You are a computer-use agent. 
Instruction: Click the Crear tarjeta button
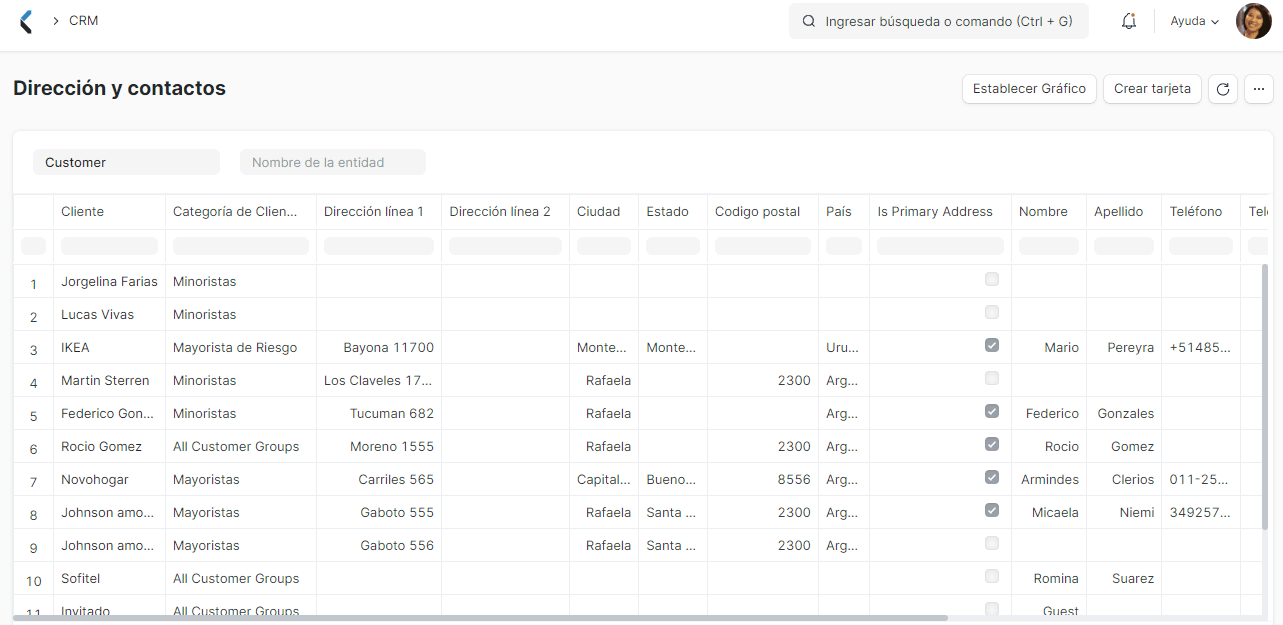pyautogui.click(x=1152, y=89)
